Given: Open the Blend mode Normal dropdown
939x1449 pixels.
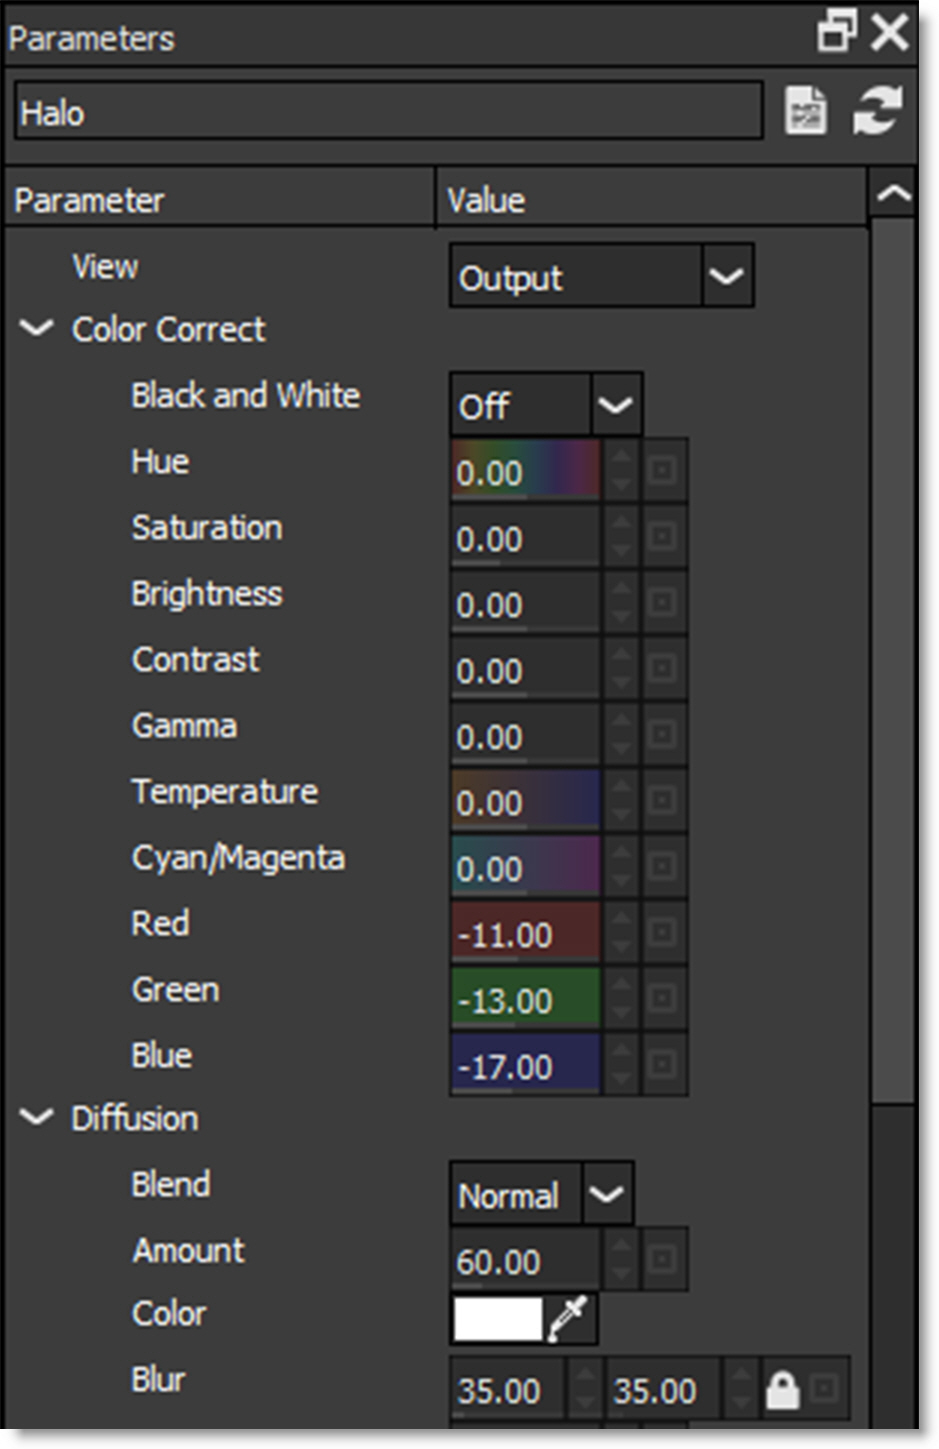Looking at the screenshot, I should (x=606, y=1194).
